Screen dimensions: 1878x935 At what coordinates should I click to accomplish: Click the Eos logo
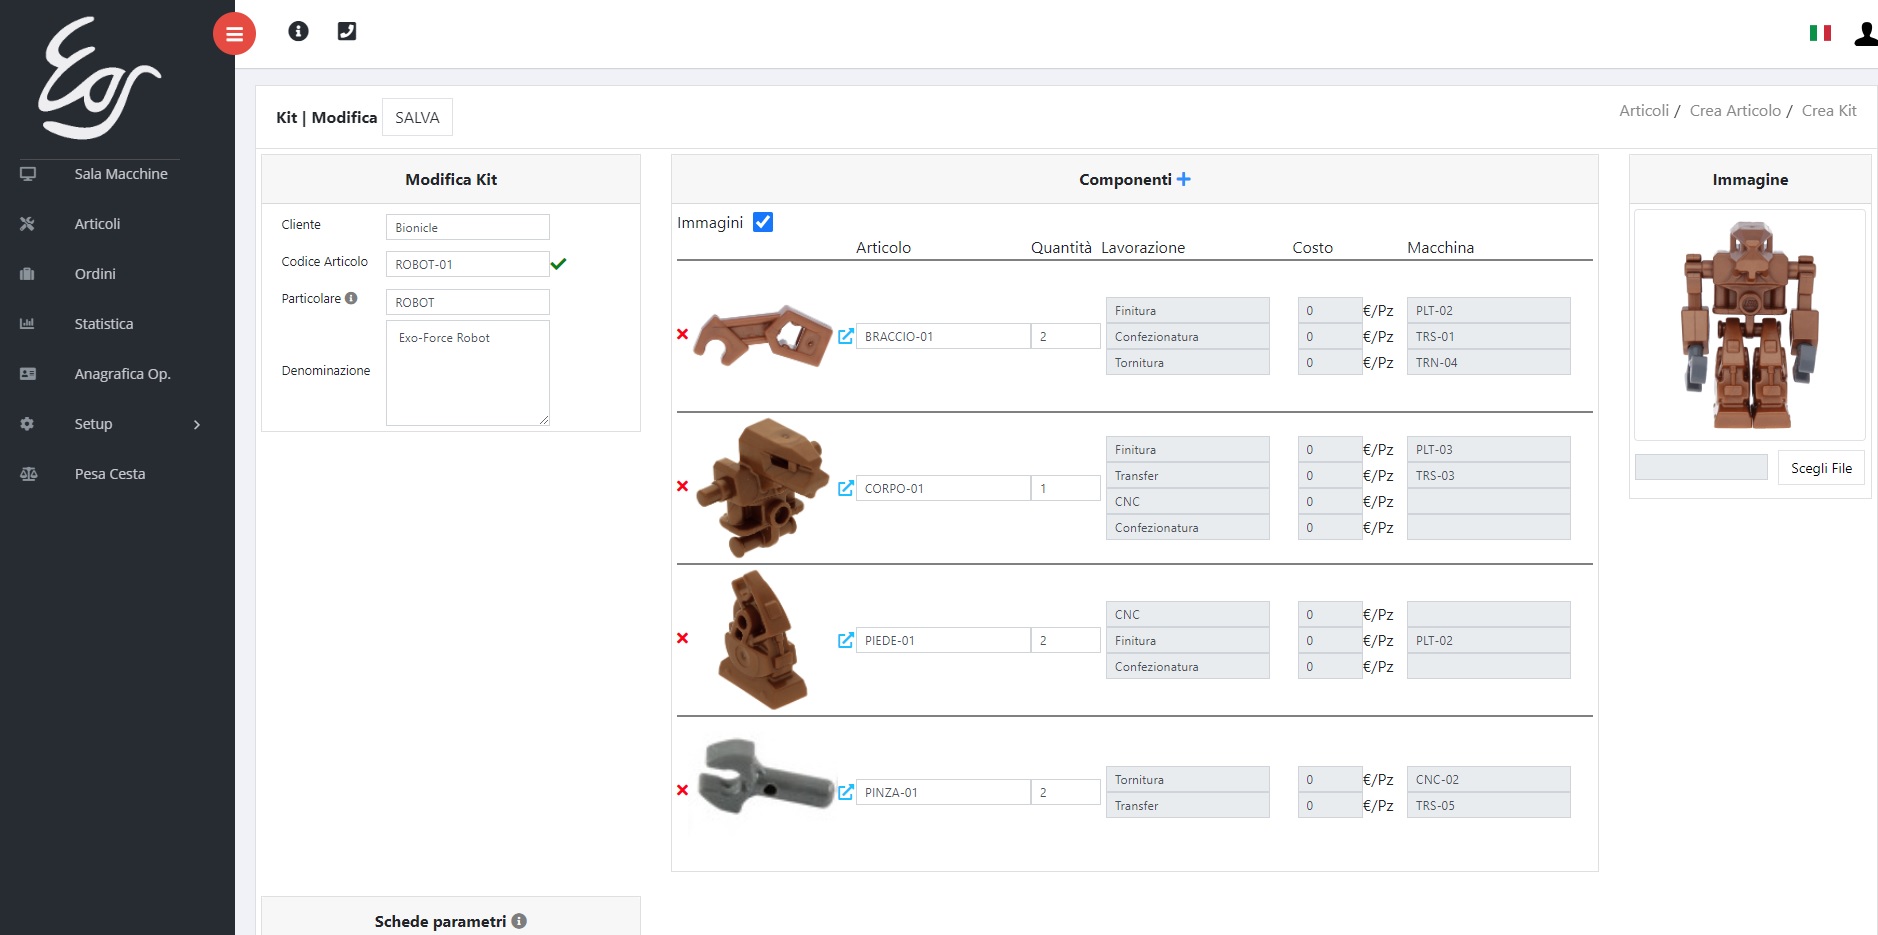(x=98, y=78)
